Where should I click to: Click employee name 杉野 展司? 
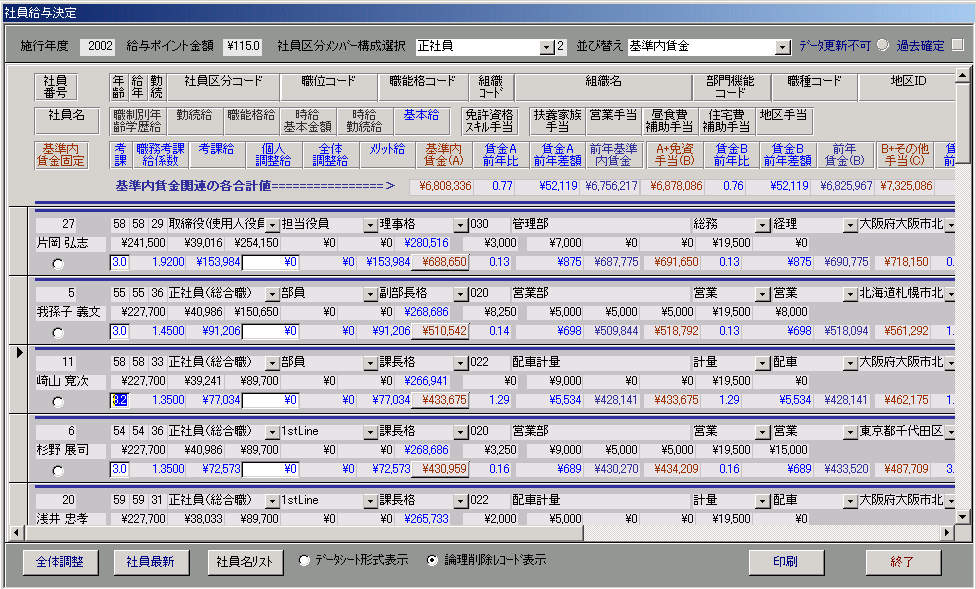tap(62, 450)
